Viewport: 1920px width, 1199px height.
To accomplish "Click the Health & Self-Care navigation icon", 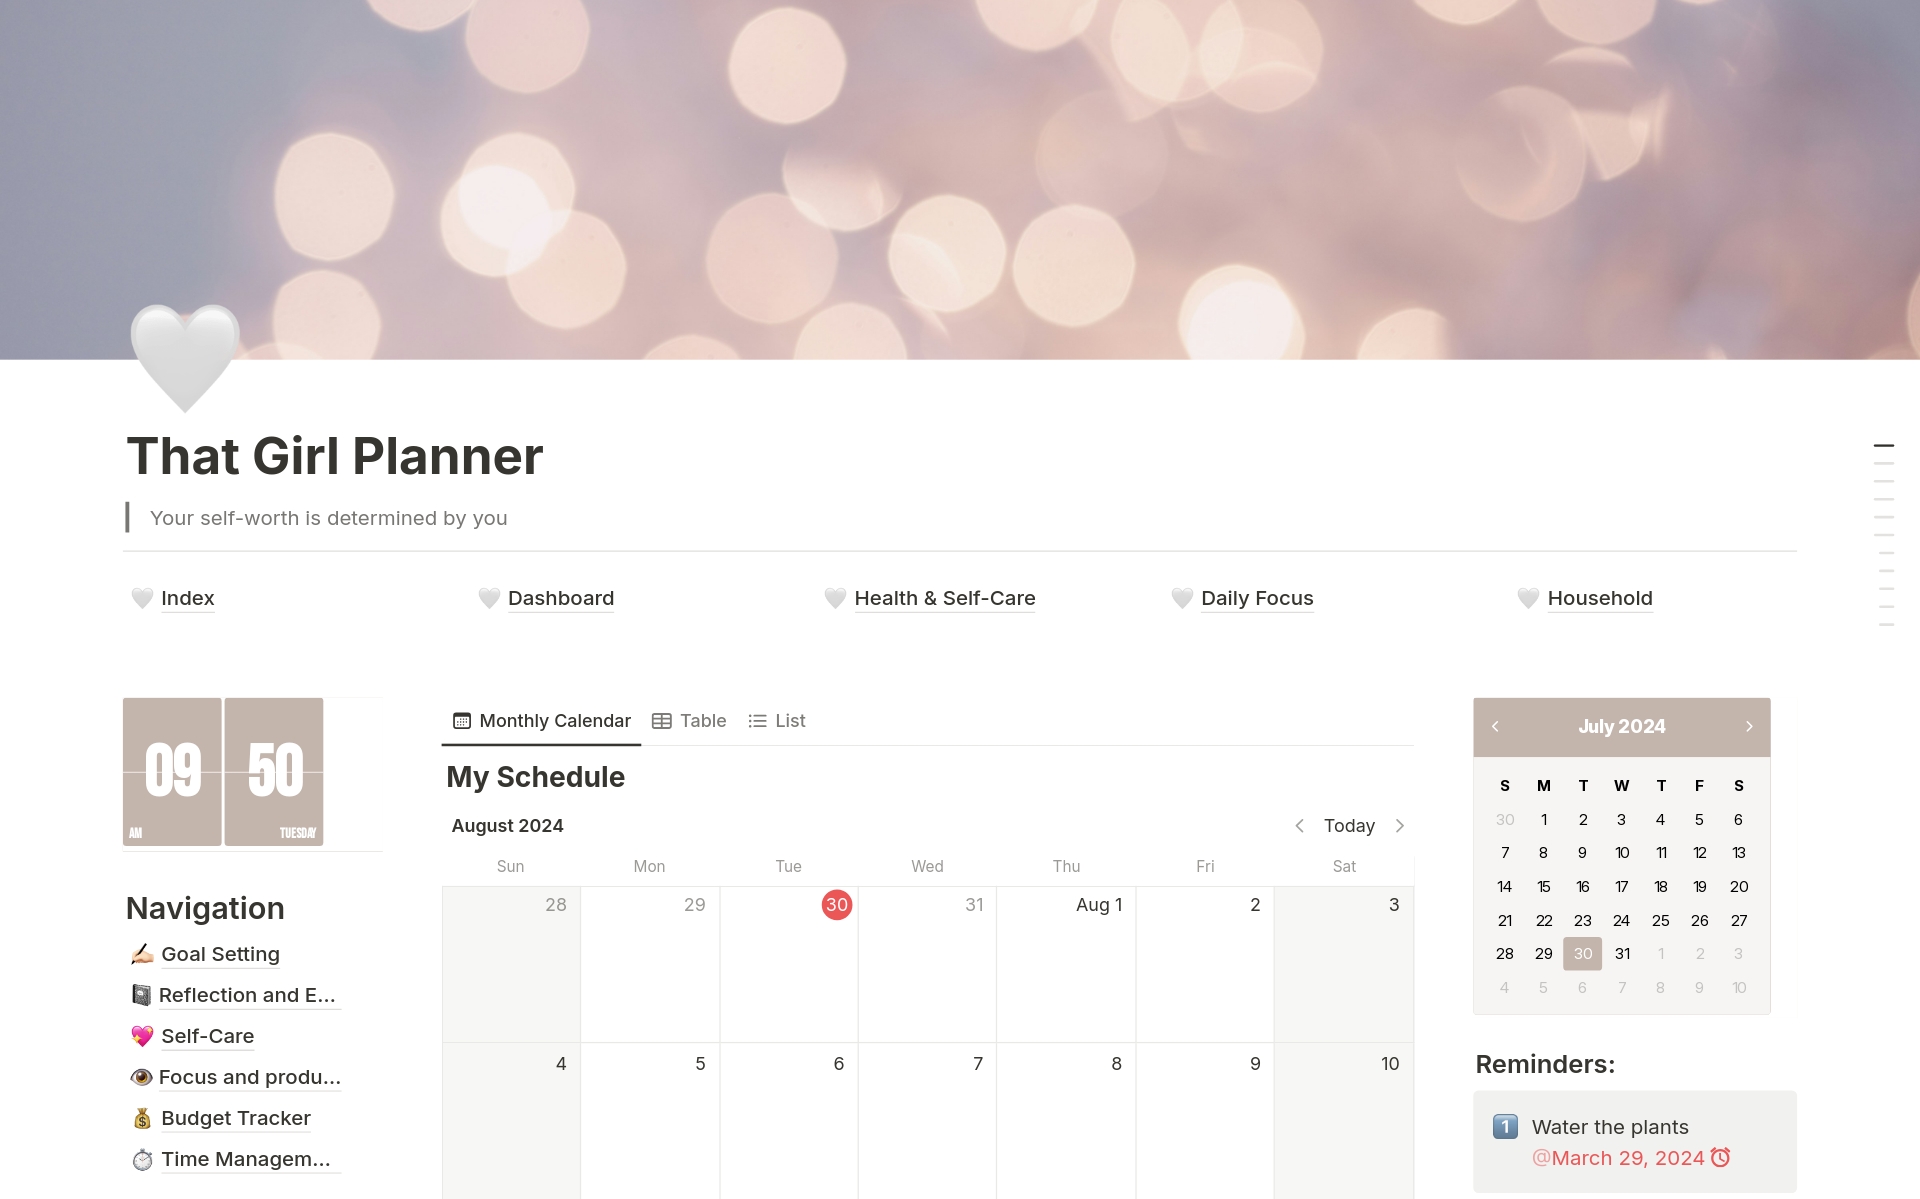I will (832, 598).
